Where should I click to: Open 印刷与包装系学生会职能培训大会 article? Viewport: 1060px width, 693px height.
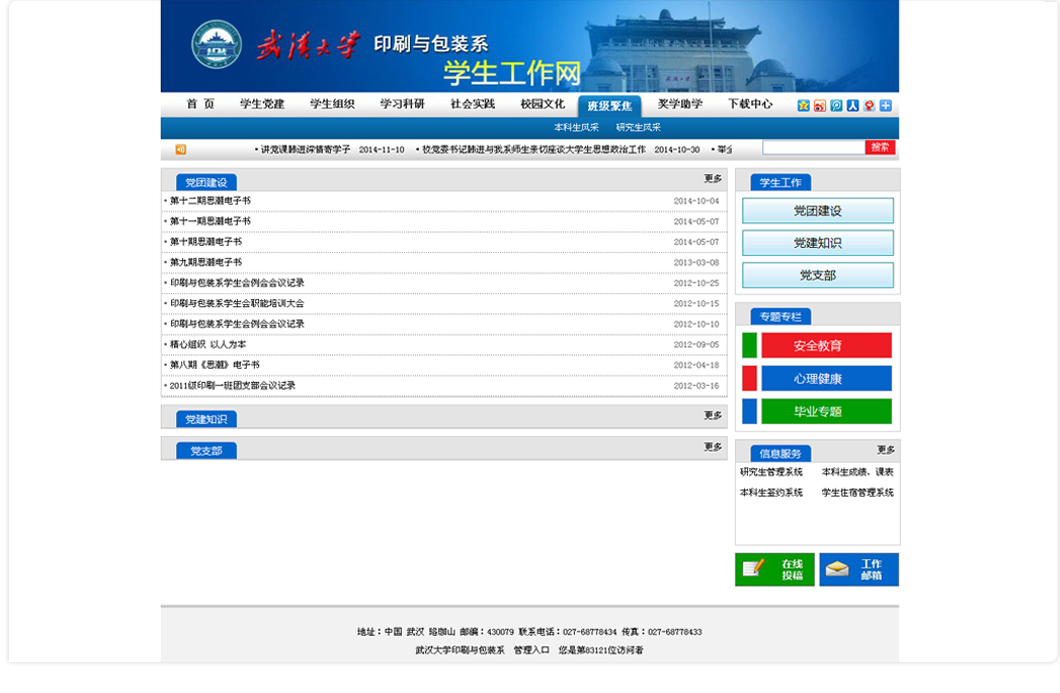click(237, 304)
